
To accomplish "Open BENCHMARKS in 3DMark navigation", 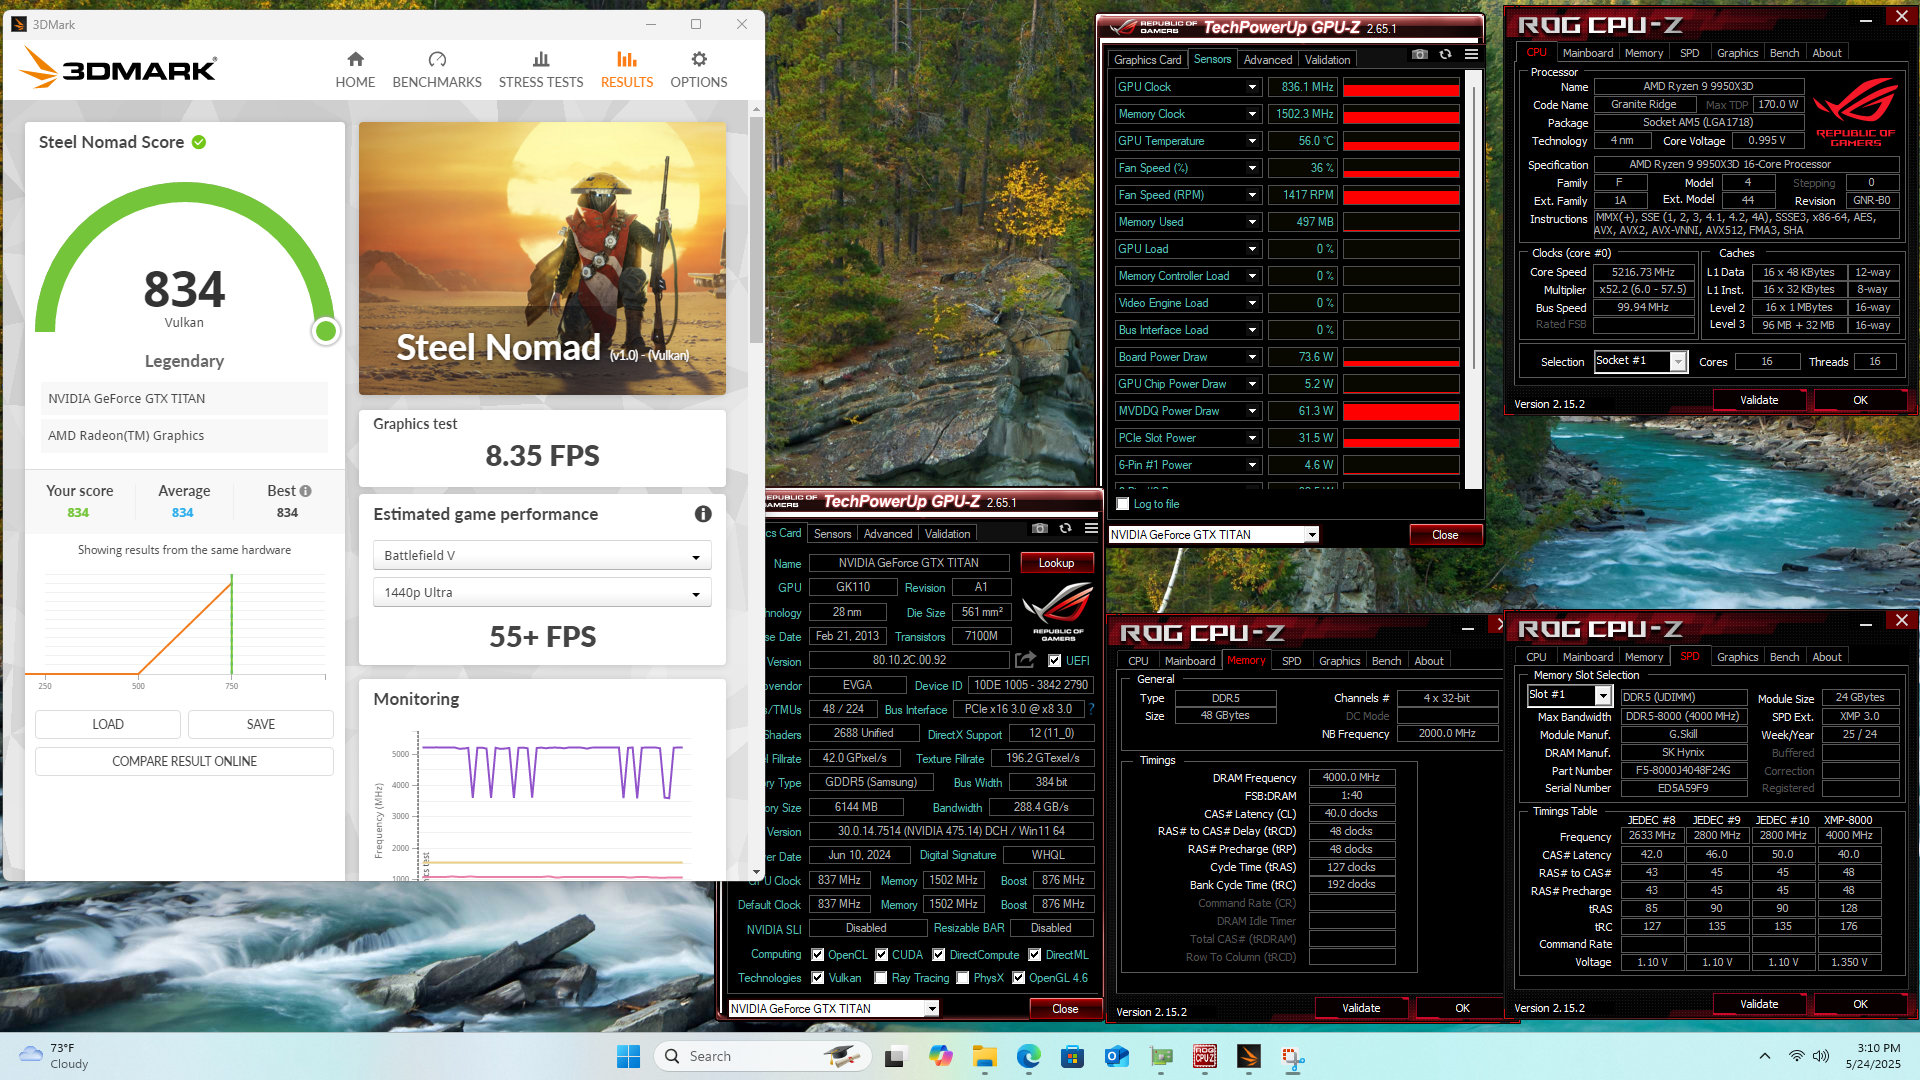I will (437, 70).
